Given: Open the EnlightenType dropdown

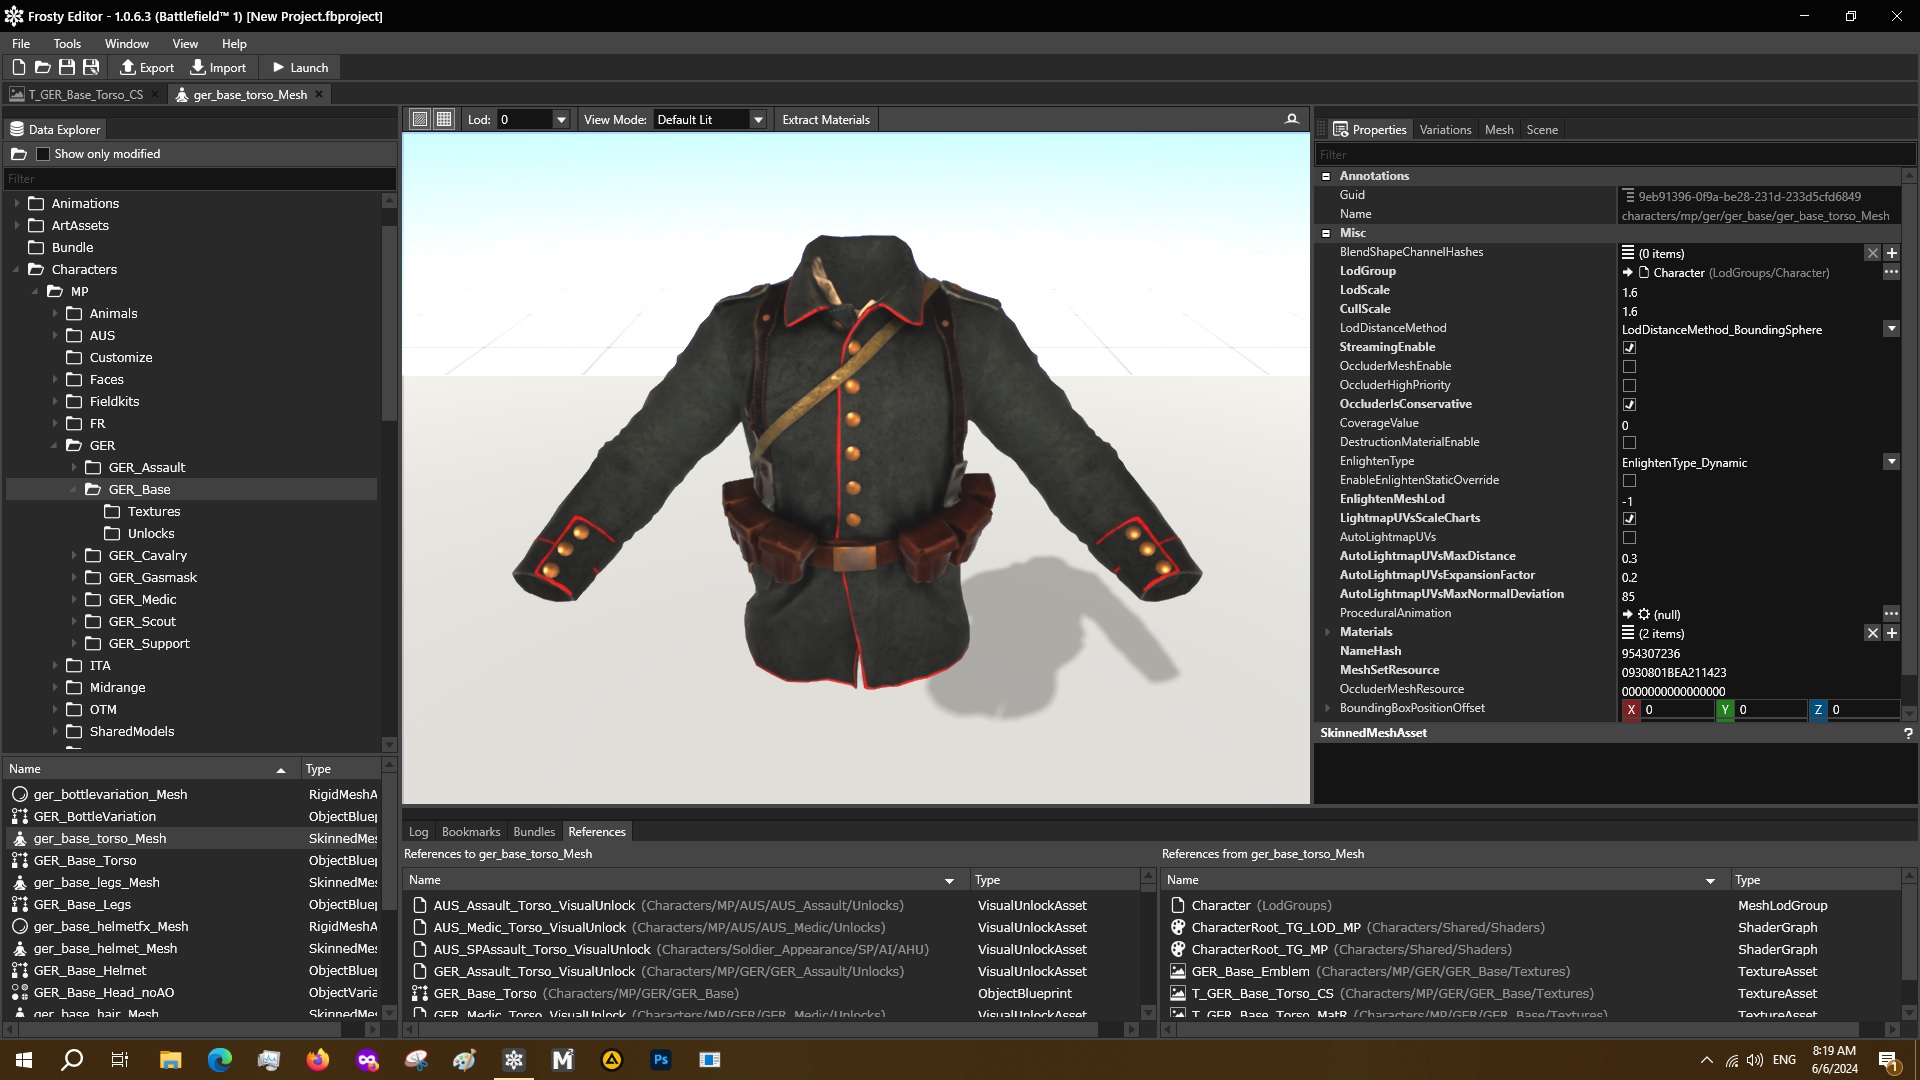Looking at the screenshot, I should coord(1891,461).
